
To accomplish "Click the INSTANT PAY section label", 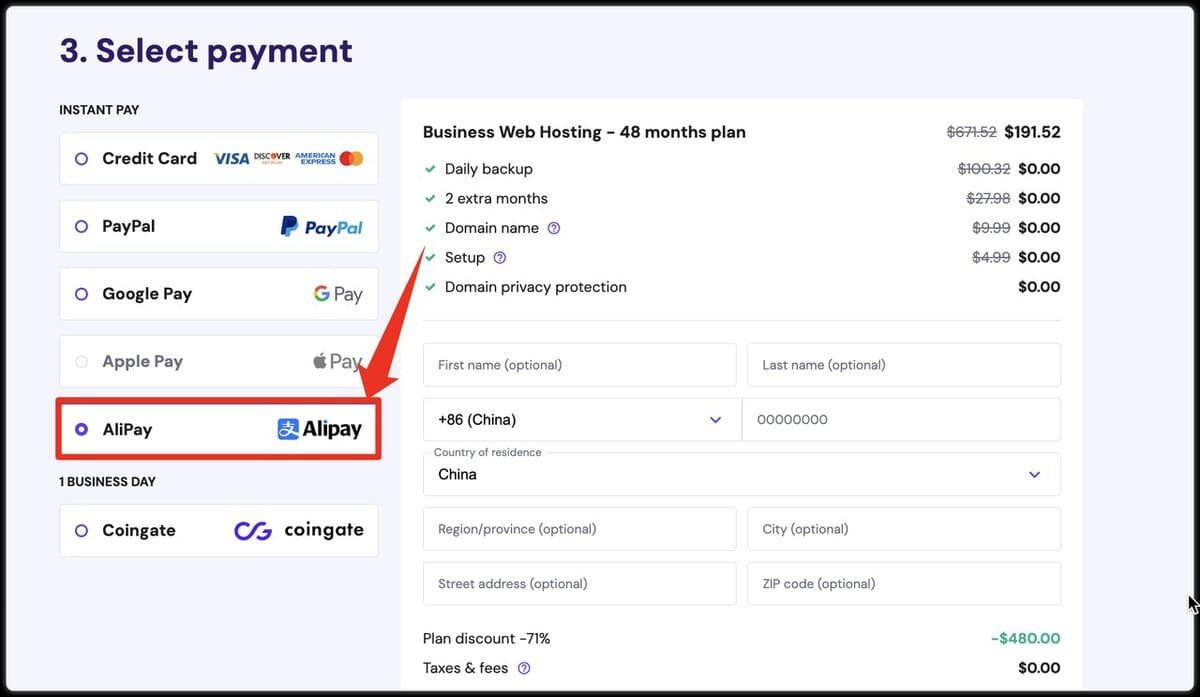I will coord(99,110).
